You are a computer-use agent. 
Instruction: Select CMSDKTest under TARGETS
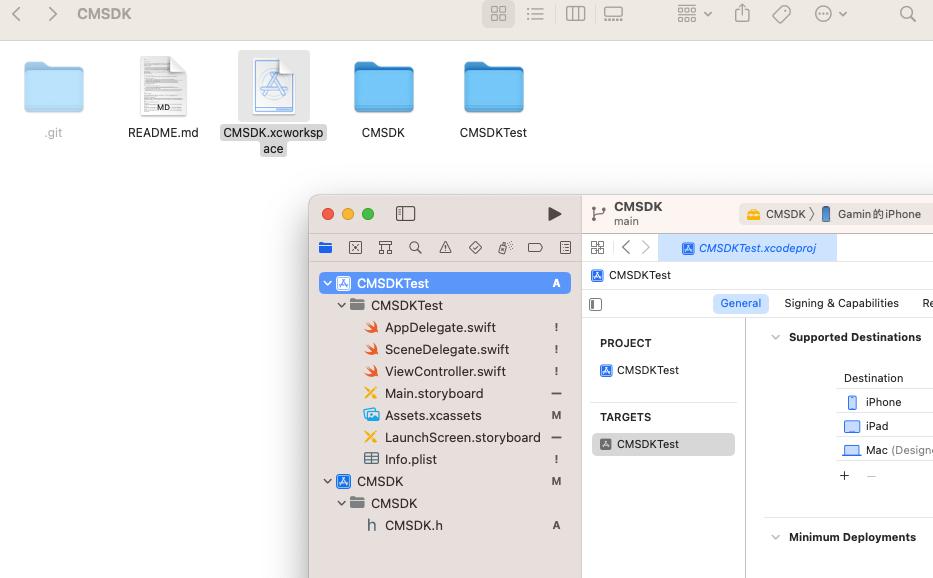coord(663,445)
